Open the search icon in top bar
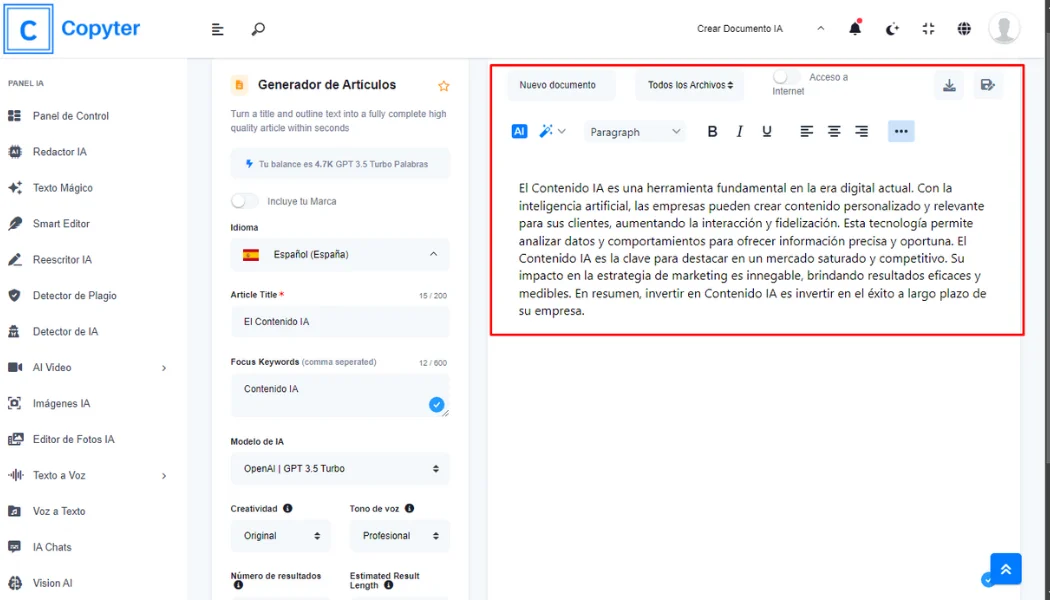1050x600 pixels. point(258,28)
